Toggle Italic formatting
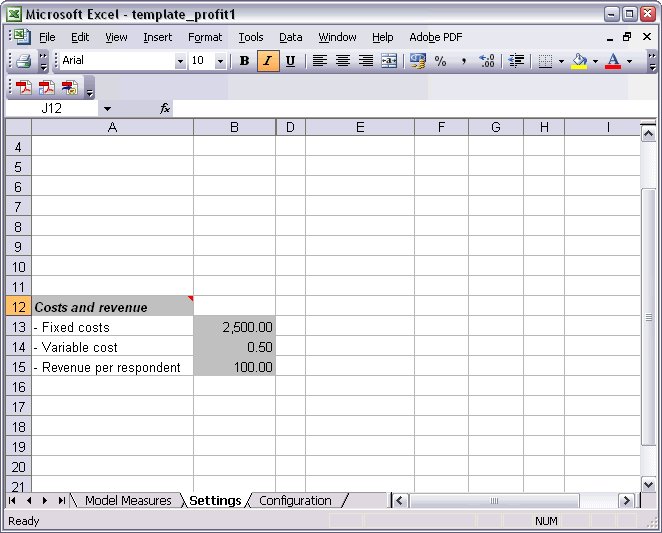 pos(268,61)
